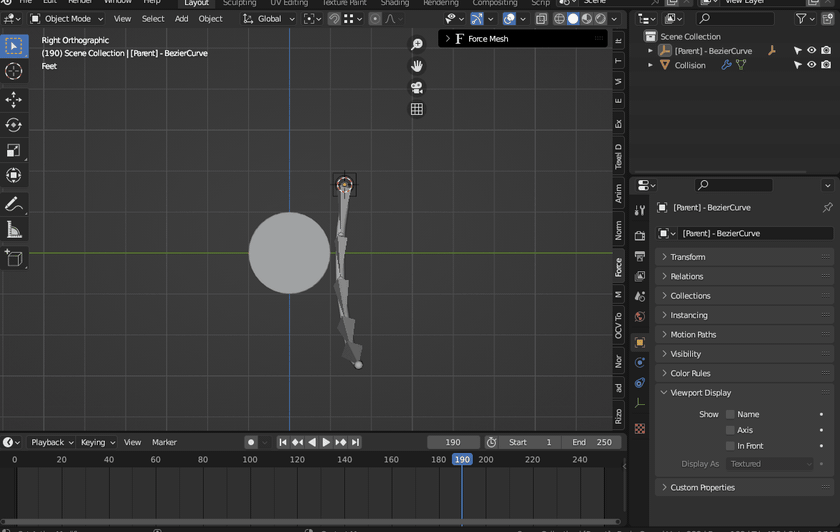The image size is (840, 532).
Task: Switch to the Sculpting workspace tab
Action: [x=239, y=3]
